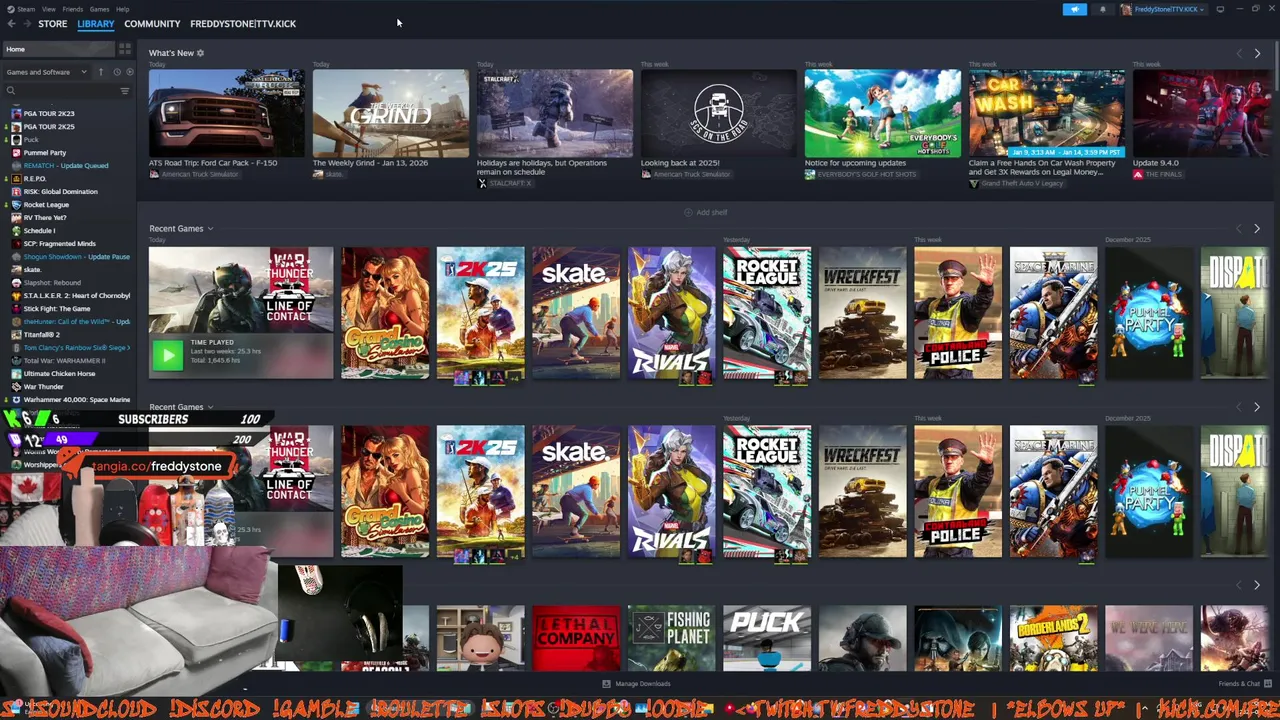Show next What's New items arrow
Image resolution: width=1280 pixels, height=720 pixels.
(1257, 53)
